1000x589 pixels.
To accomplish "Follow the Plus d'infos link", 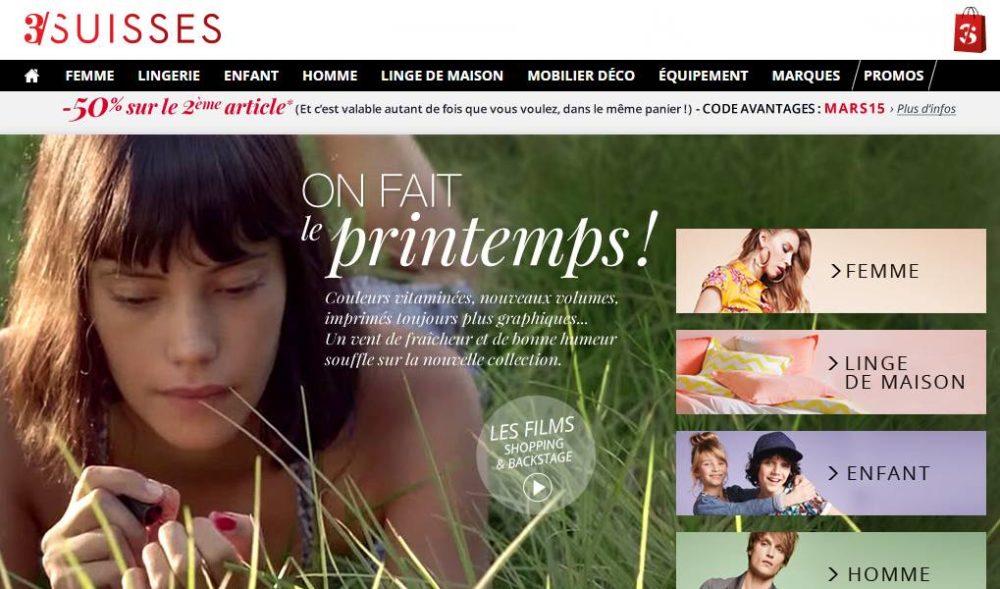I will (x=926, y=109).
